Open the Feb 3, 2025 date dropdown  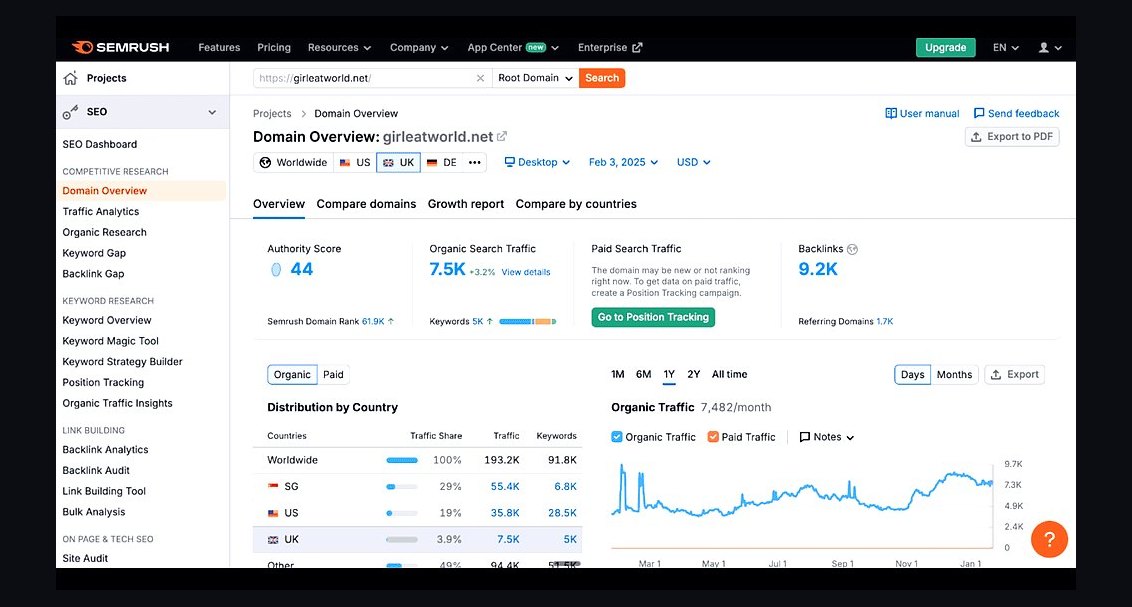pos(623,162)
